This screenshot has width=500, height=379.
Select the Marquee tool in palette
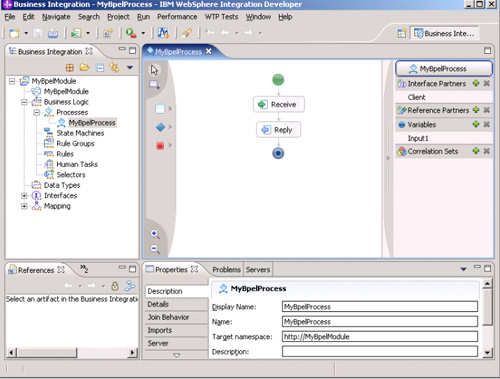coord(154,85)
